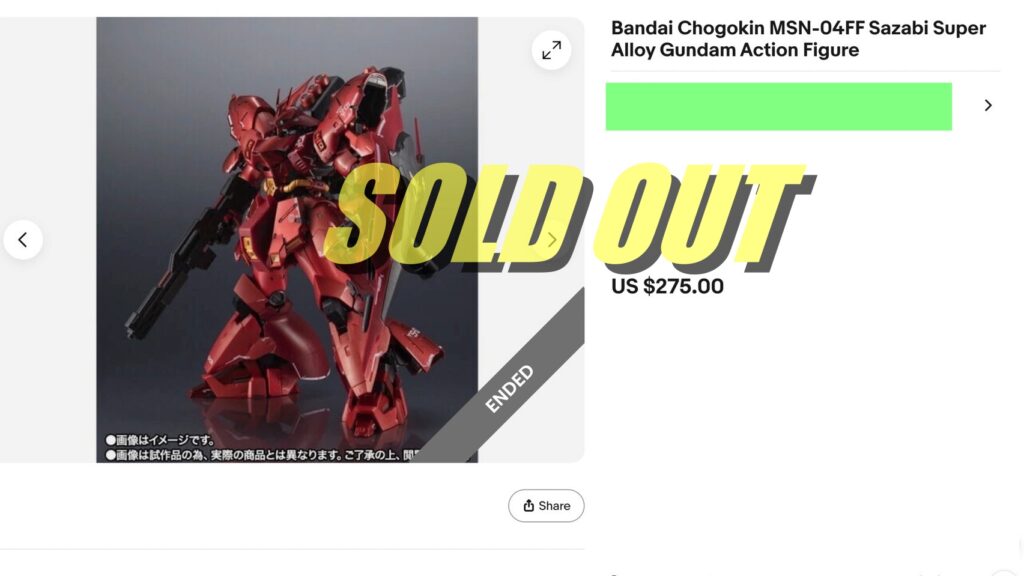
Task: Click the diagonal ENDED banner
Action: [510, 389]
